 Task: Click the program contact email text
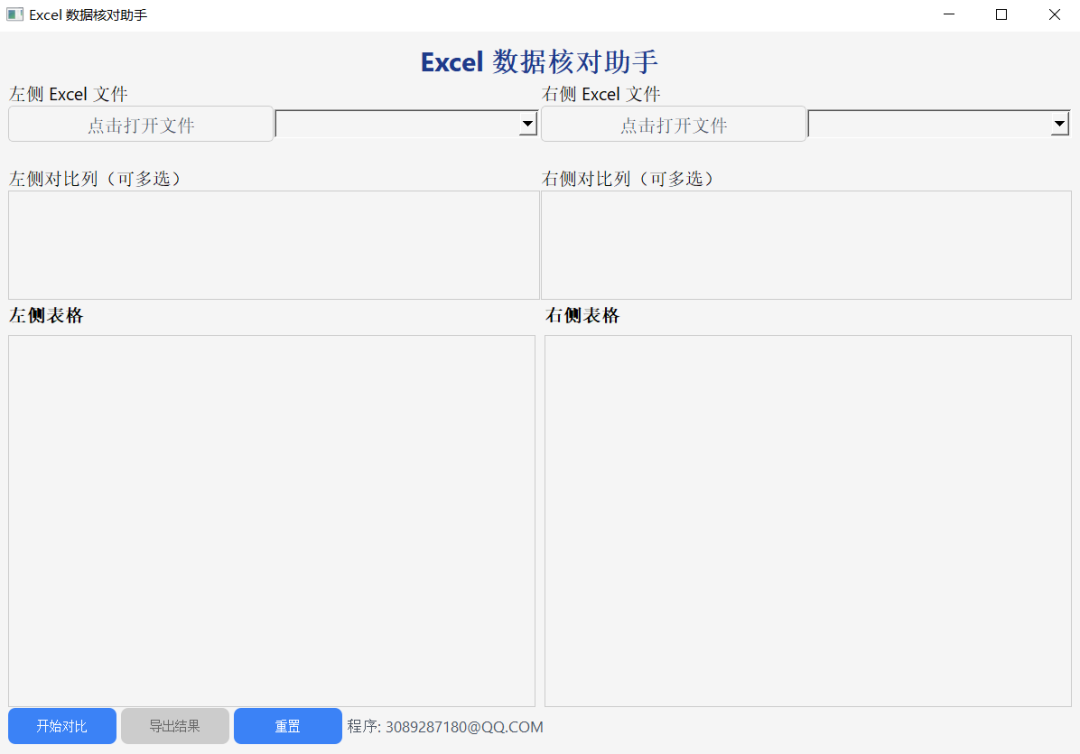pyautogui.click(x=445, y=726)
